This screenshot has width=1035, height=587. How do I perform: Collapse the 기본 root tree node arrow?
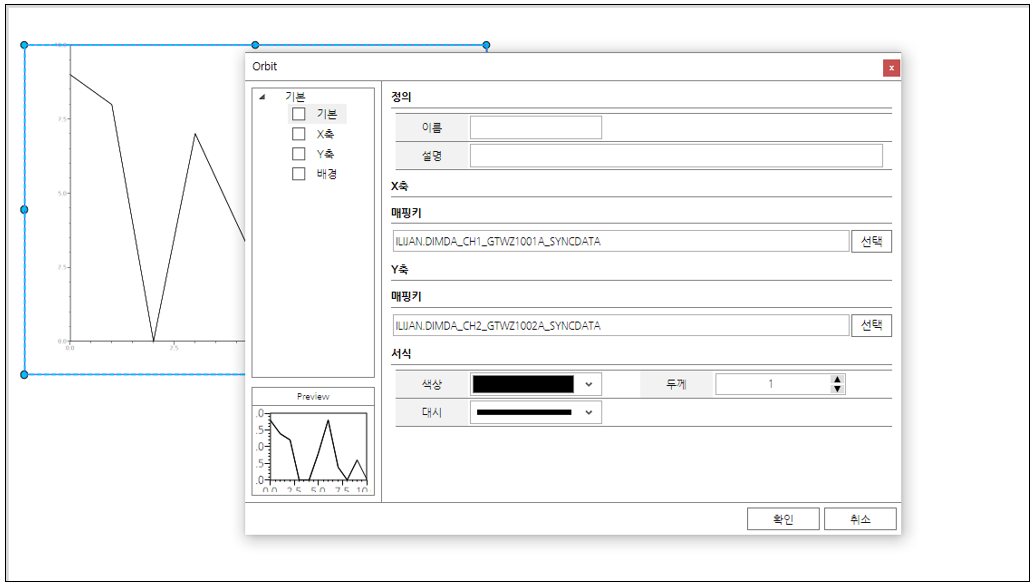(x=262, y=98)
